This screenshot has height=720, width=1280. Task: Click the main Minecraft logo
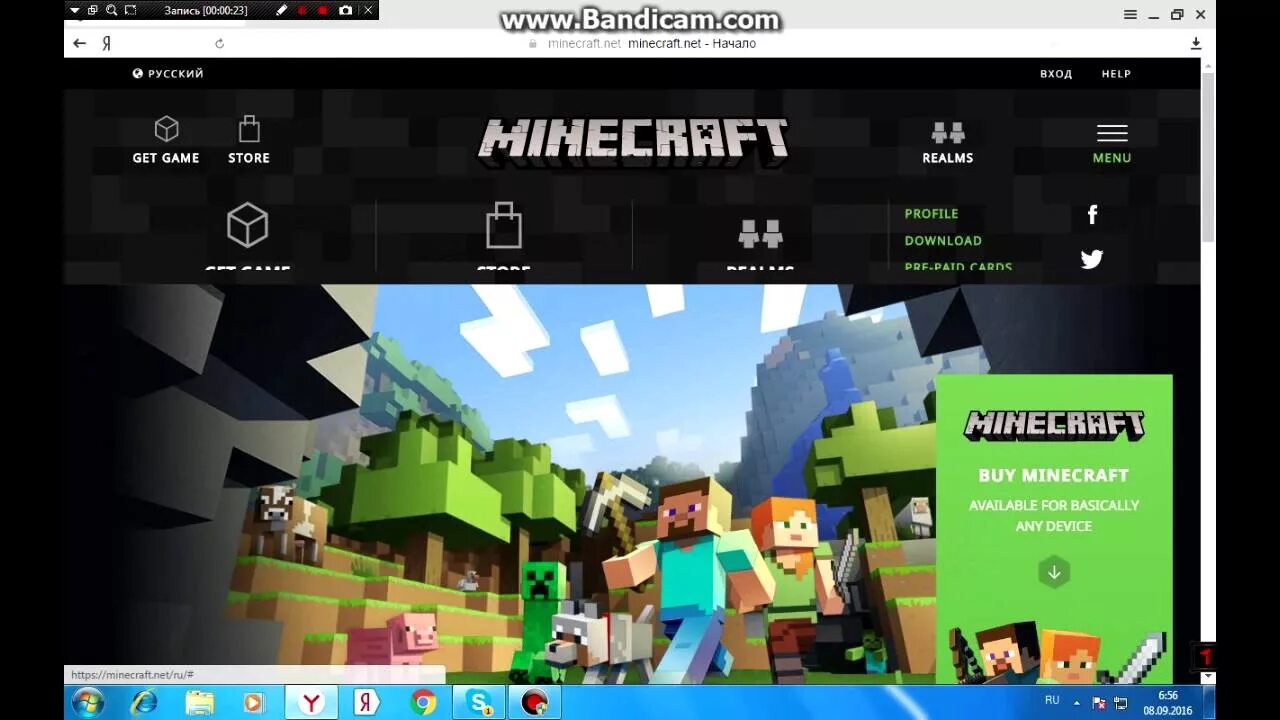coord(633,140)
